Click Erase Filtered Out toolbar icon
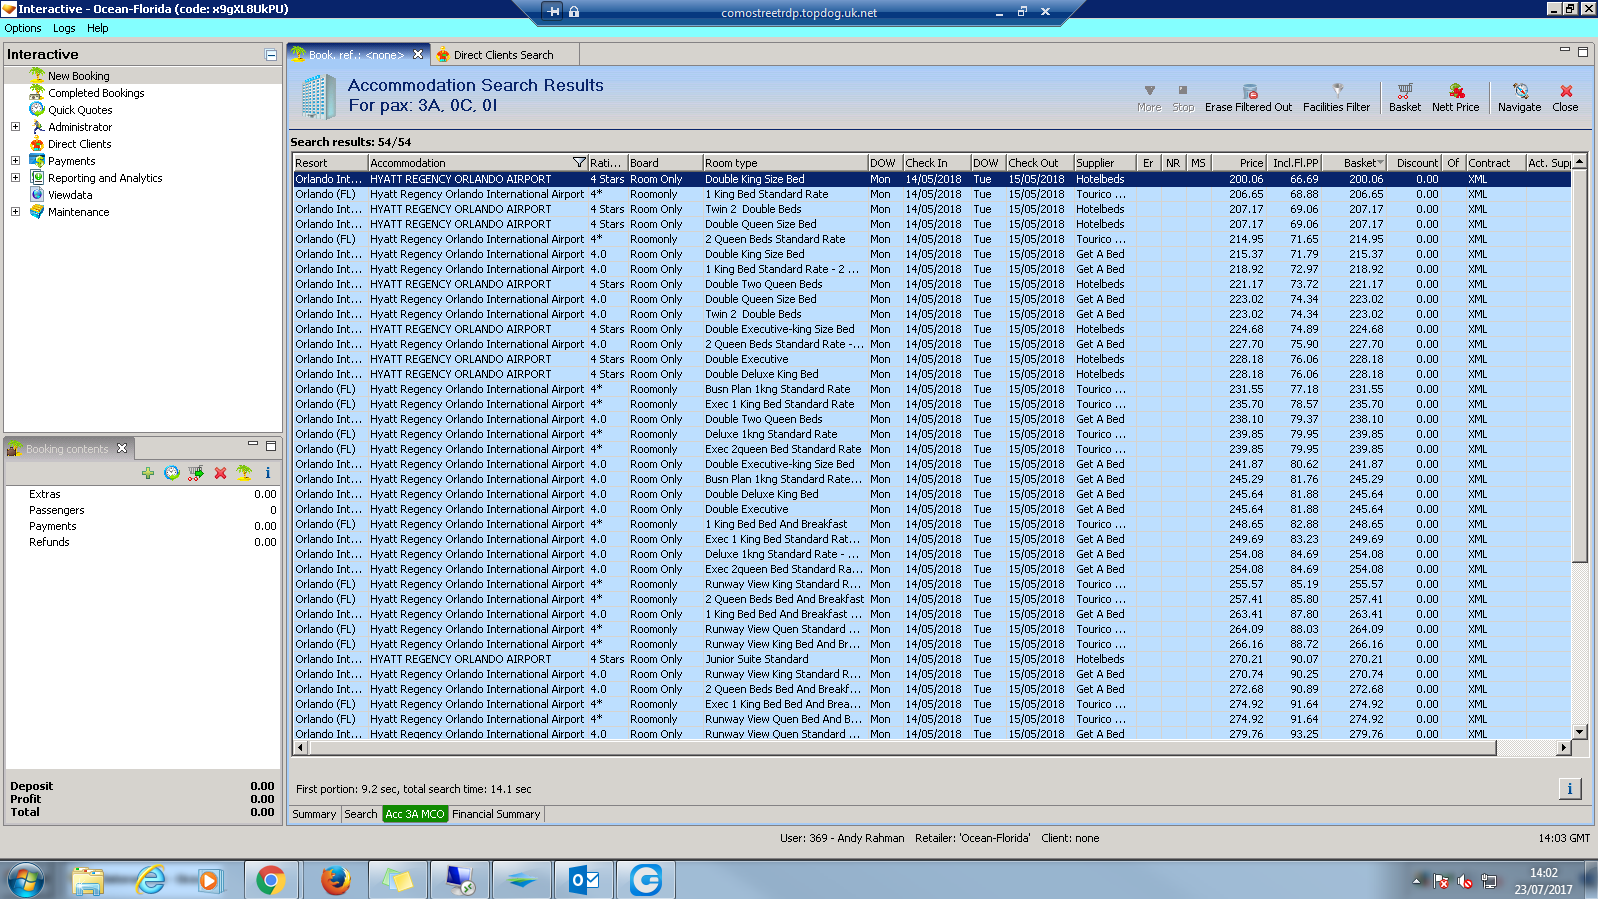This screenshot has width=1598, height=899. pos(1248,97)
